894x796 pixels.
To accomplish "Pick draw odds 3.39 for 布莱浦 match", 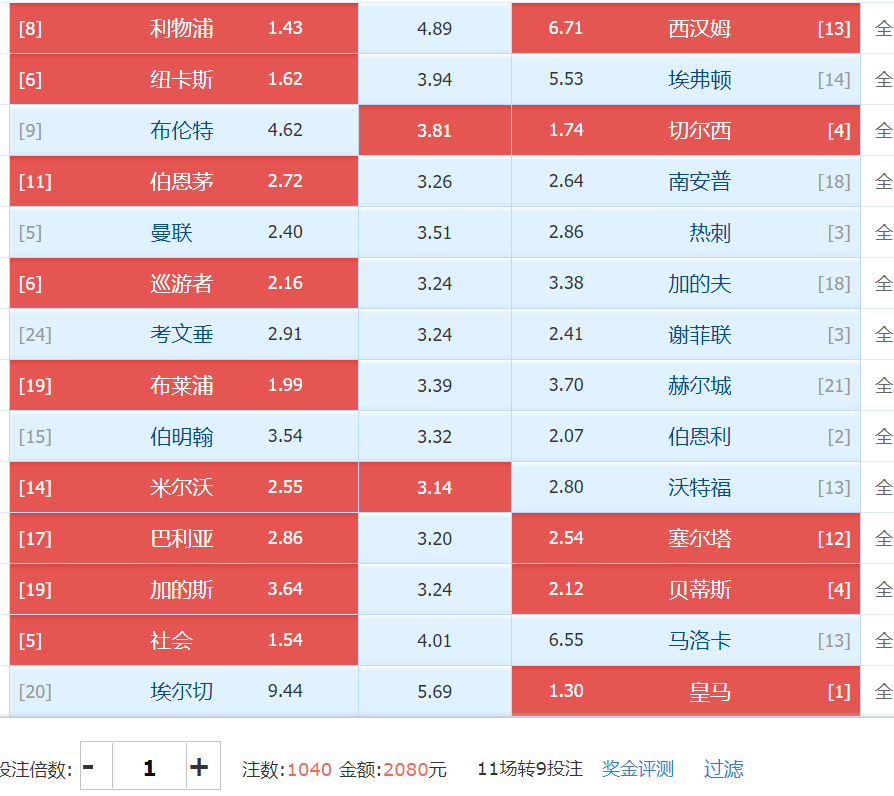I will click(434, 385).
